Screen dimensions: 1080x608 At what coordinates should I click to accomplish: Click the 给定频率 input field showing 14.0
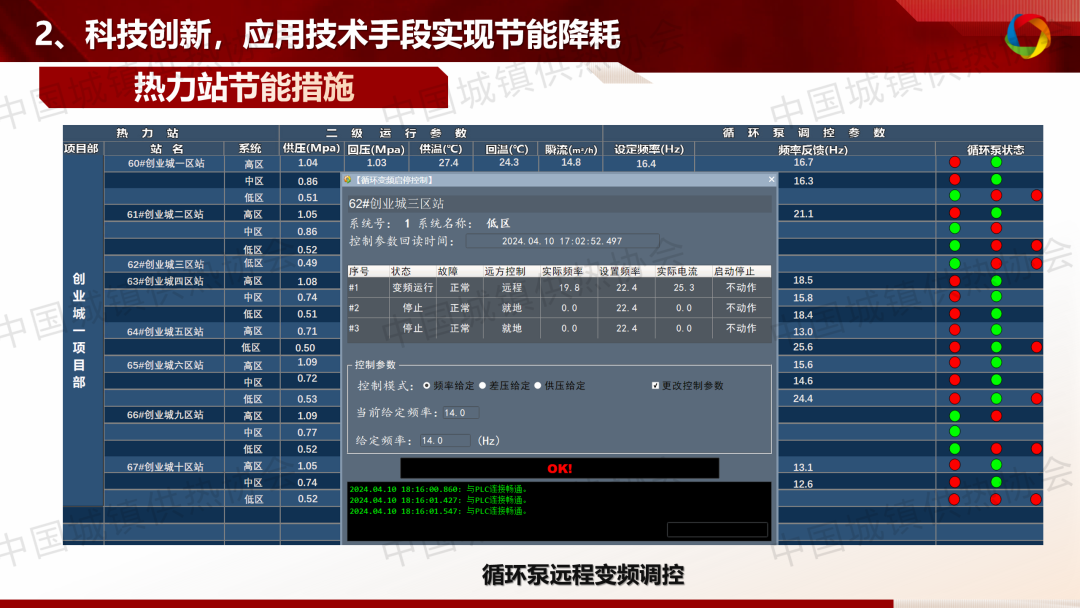[444, 440]
